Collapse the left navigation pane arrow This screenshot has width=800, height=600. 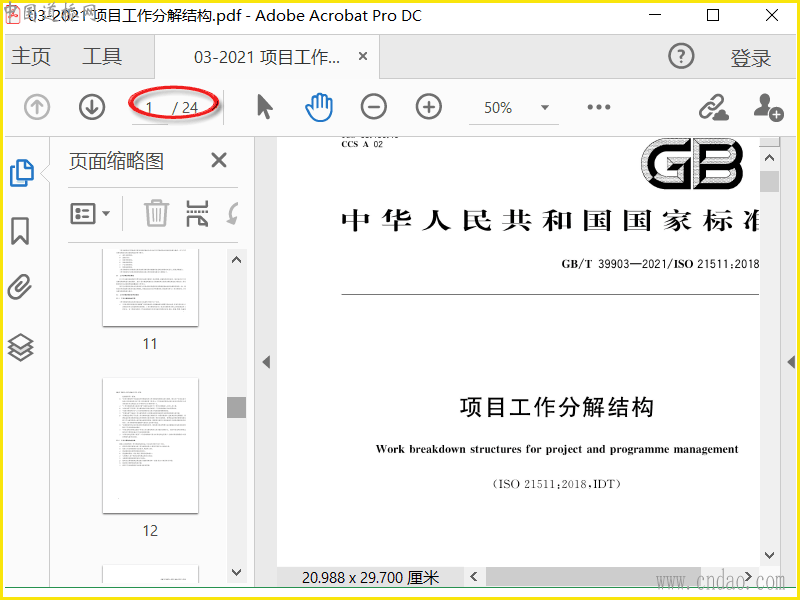tap(266, 362)
